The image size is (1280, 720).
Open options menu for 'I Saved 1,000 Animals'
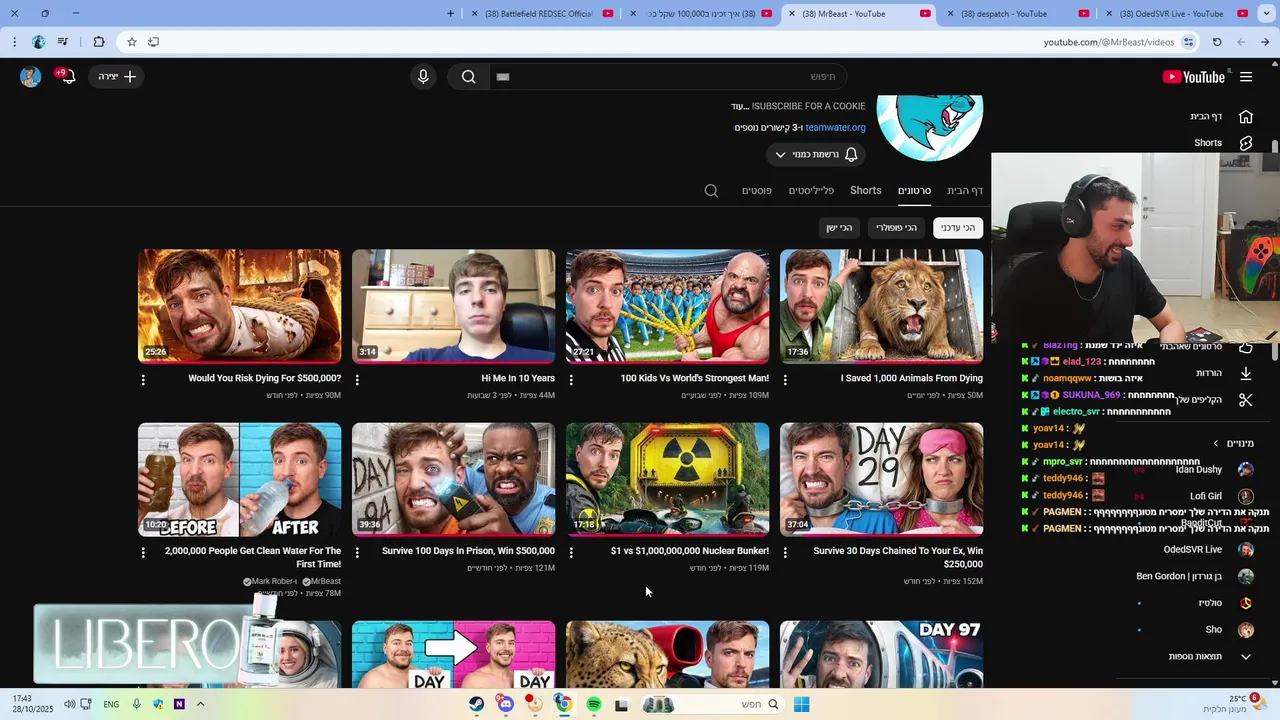click(x=785, y=380)
